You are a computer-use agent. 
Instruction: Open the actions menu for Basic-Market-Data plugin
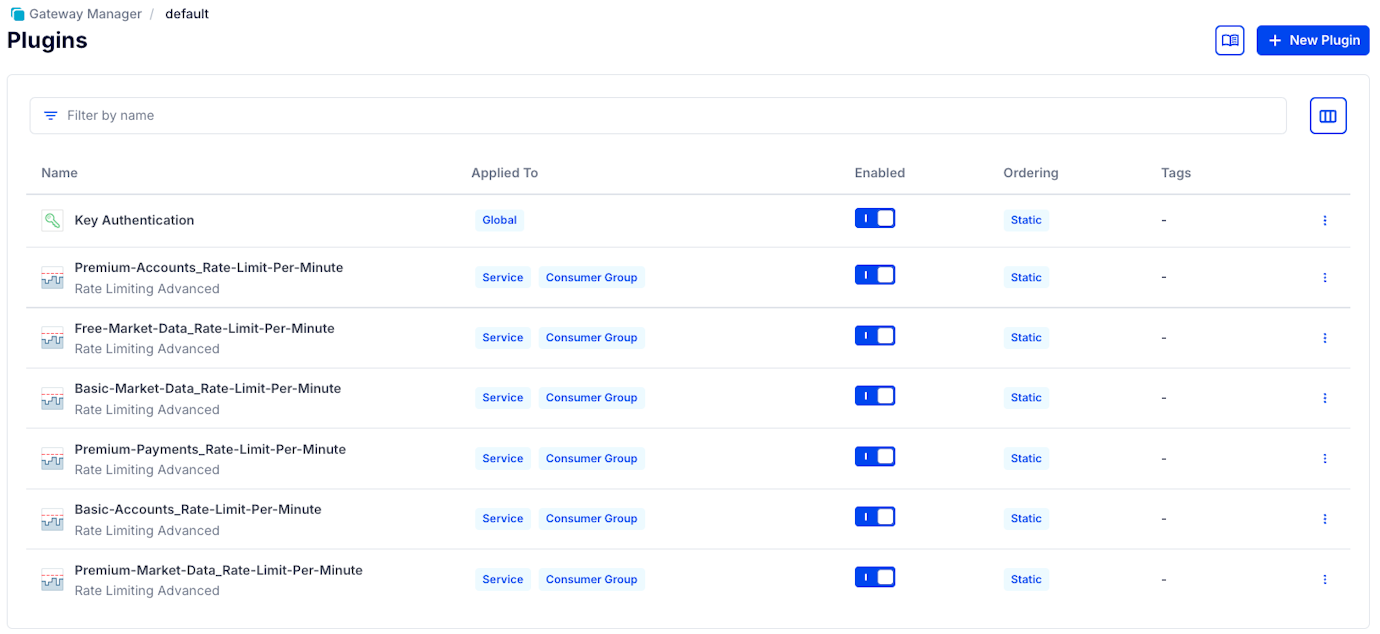point(1325,398)
